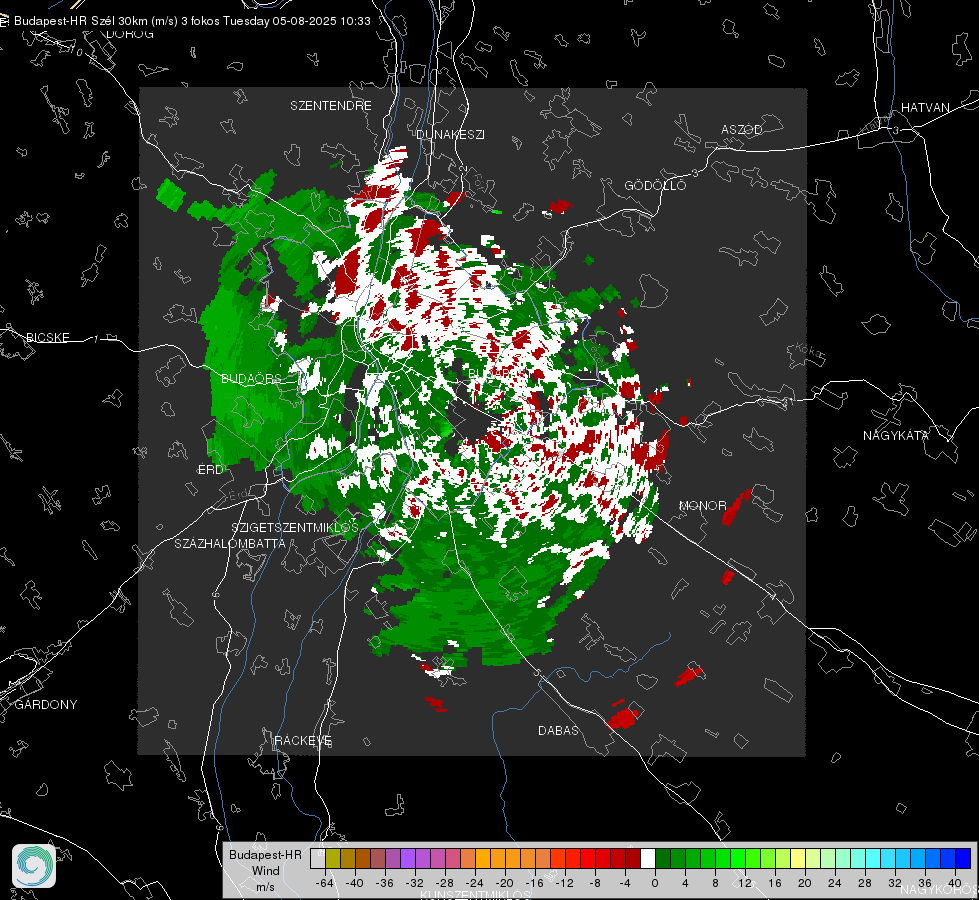This screenshot has width=979, height=900.
Task: Click the red echo streak east of MONOR
Action: pyautogui.click(x=736, y=507)
